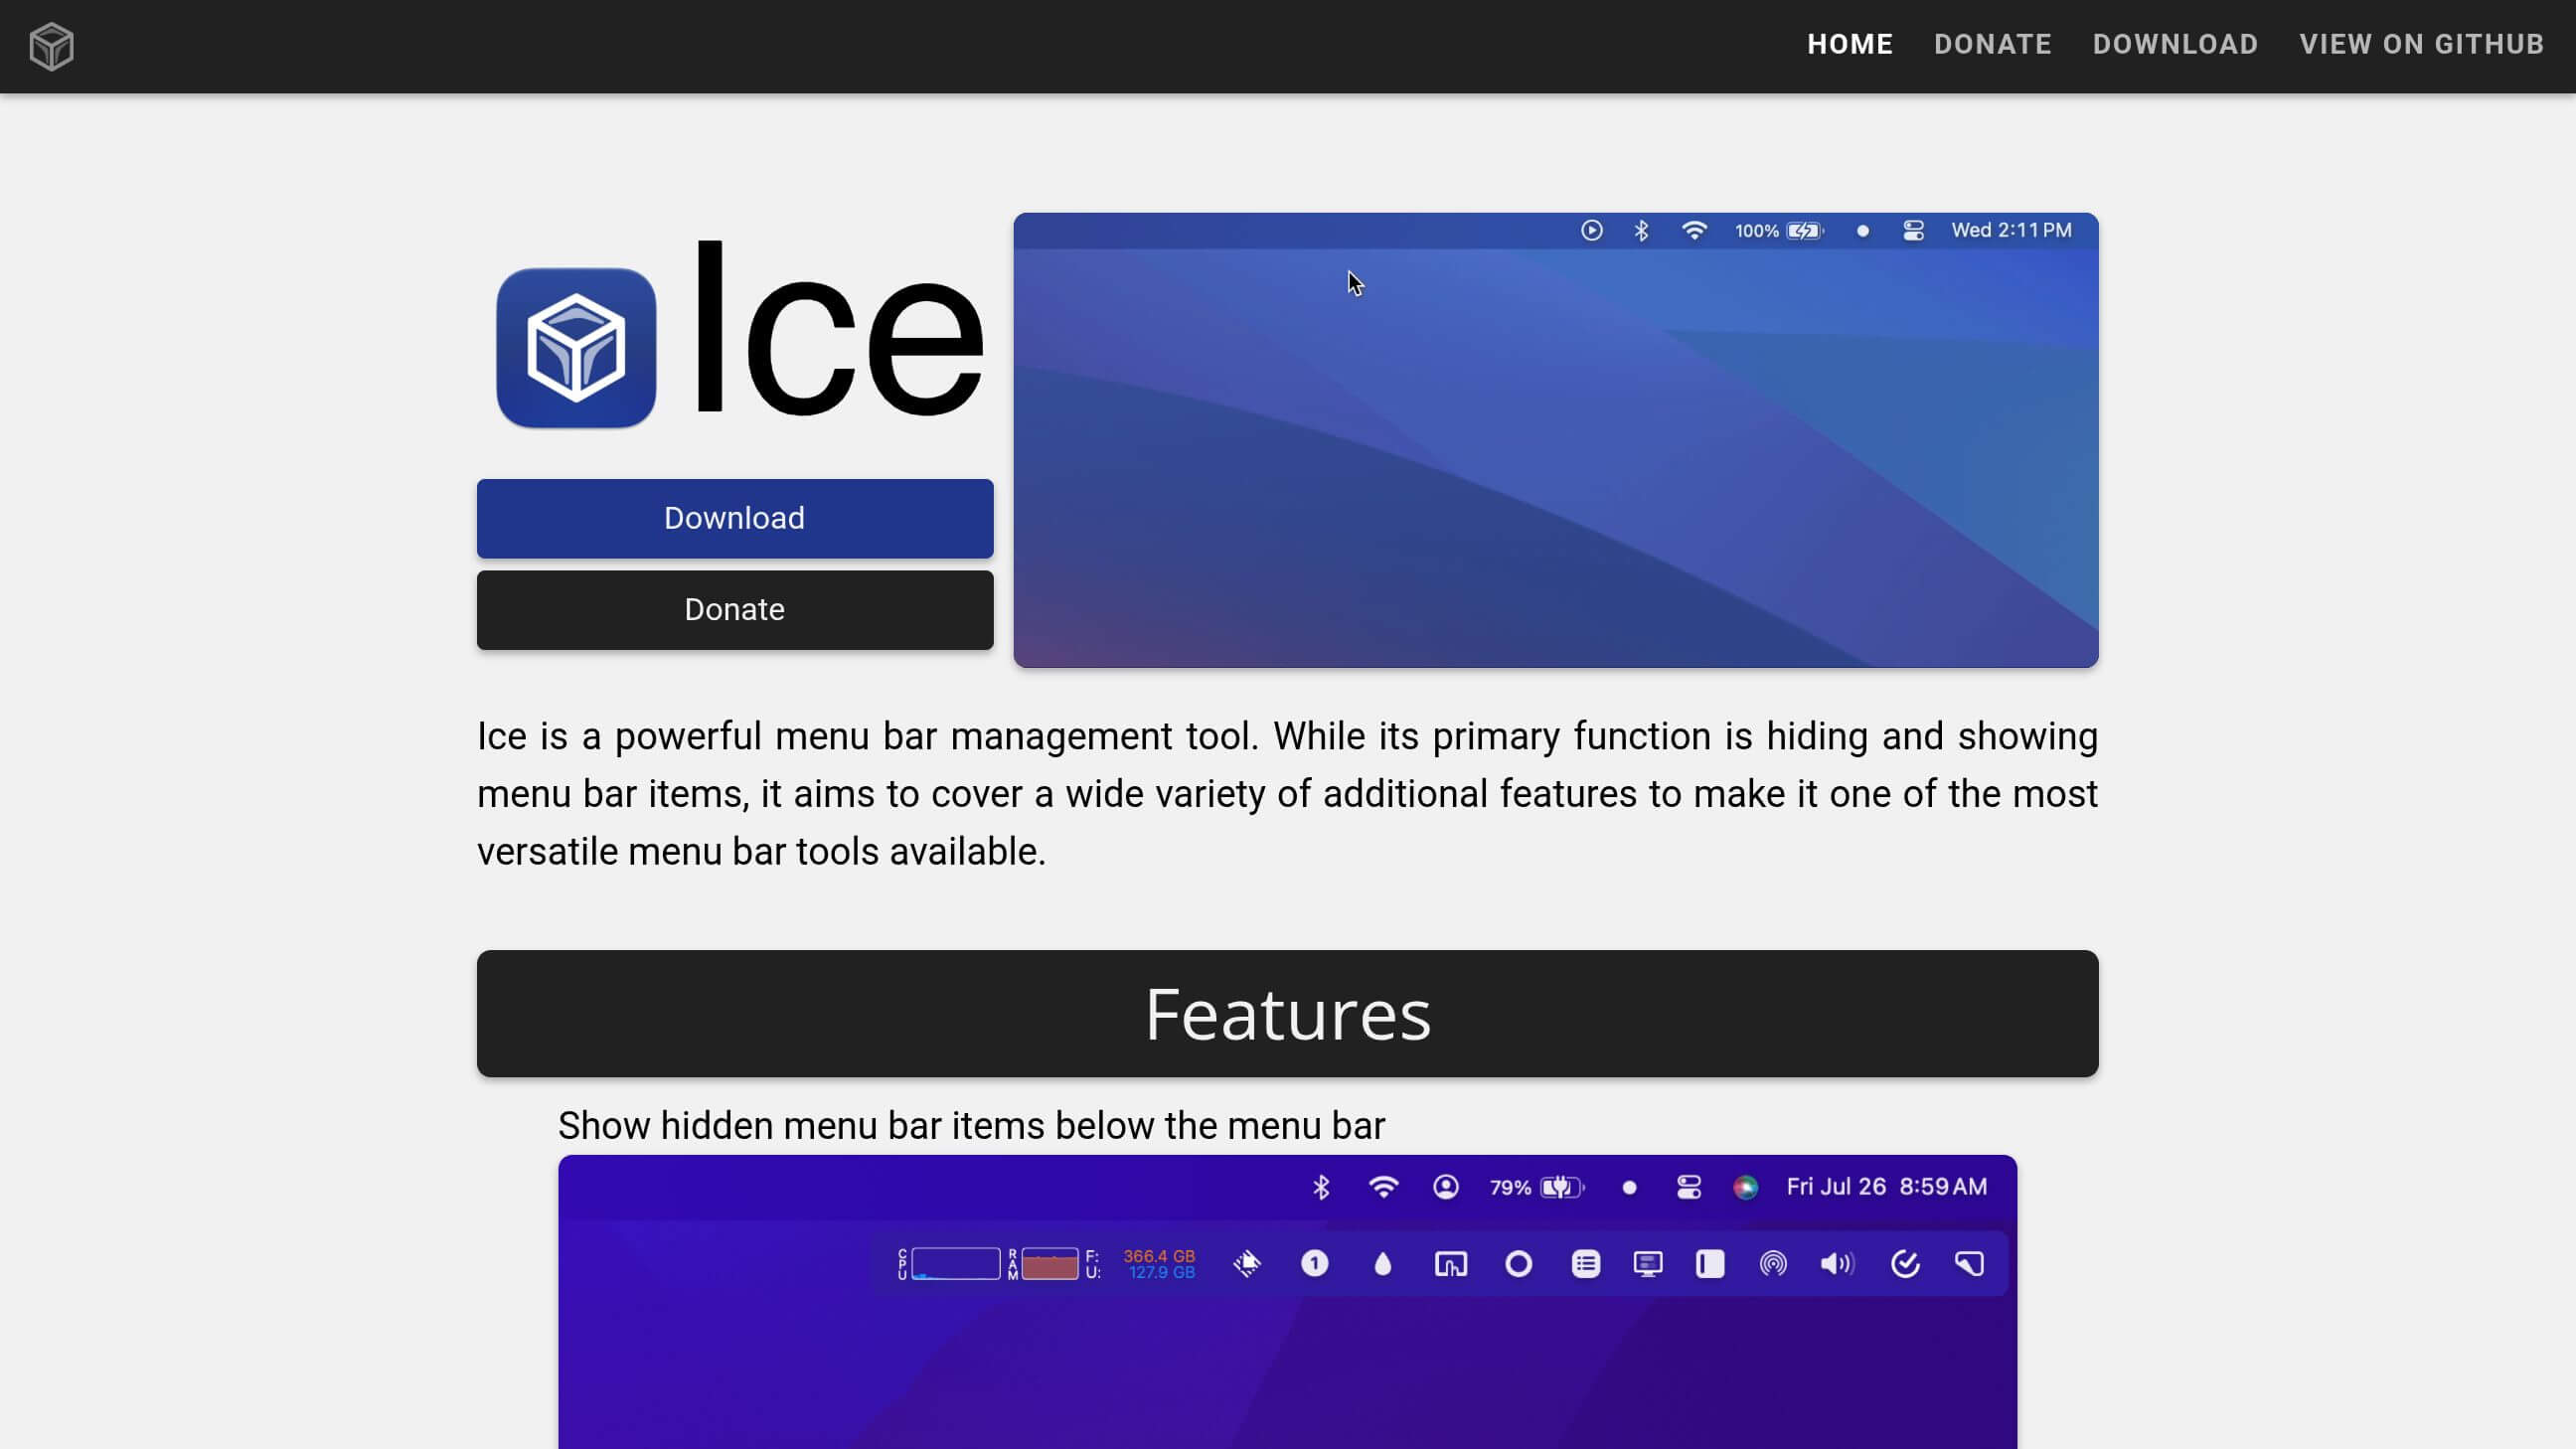Click the Wi-Fi icon in the hero demo menu bar
Viewport: 2576px width, 1449px height.
tap(1694, 231)
